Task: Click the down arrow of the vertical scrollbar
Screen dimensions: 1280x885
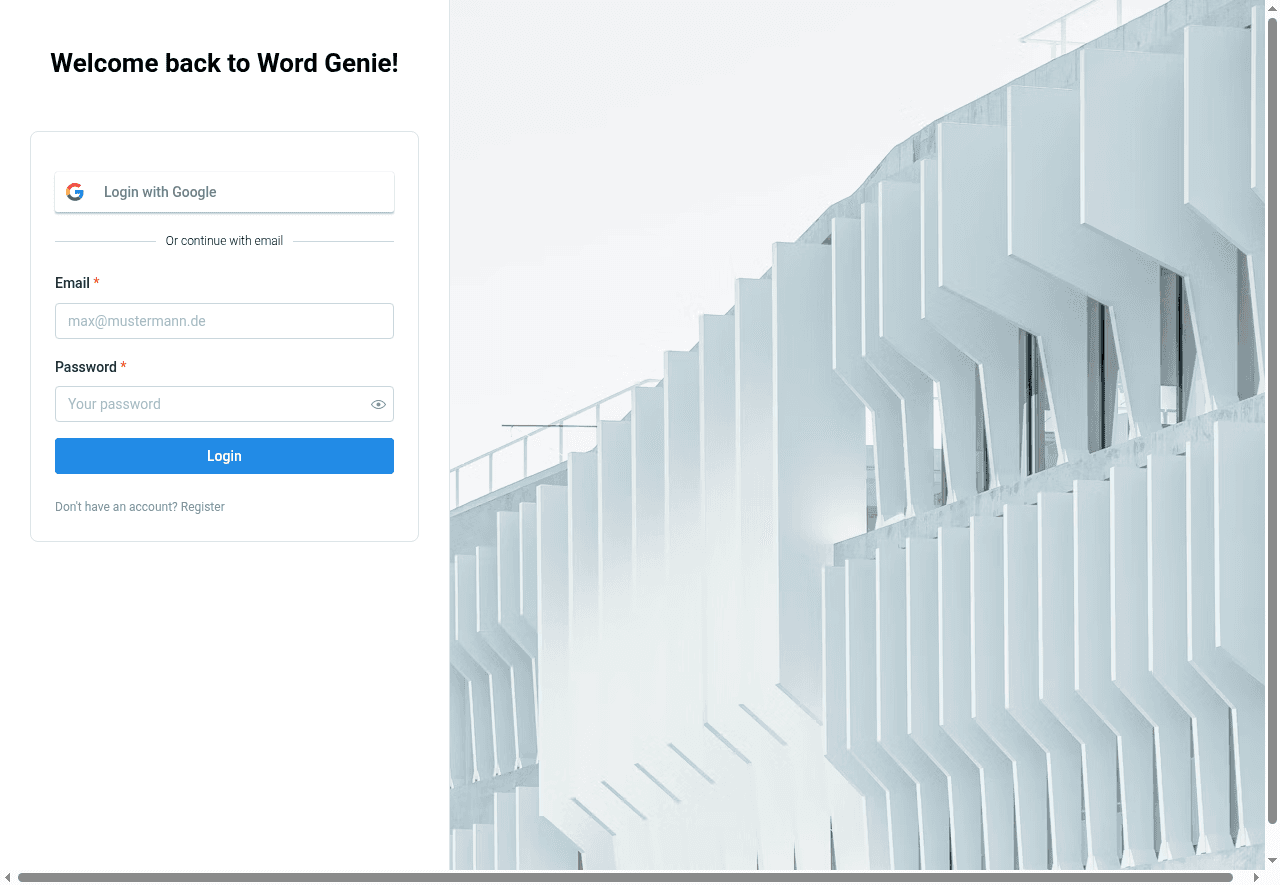Action: [x=1272, y=860]
